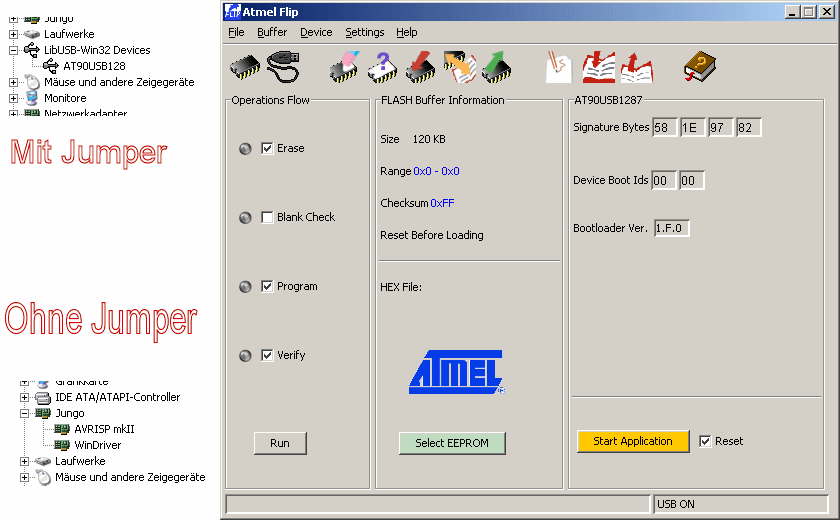The height and width of the screenshot is (520, 840).
Task: Open the Buffer menu
Action: pyautogui.click(x=272, y=32)
